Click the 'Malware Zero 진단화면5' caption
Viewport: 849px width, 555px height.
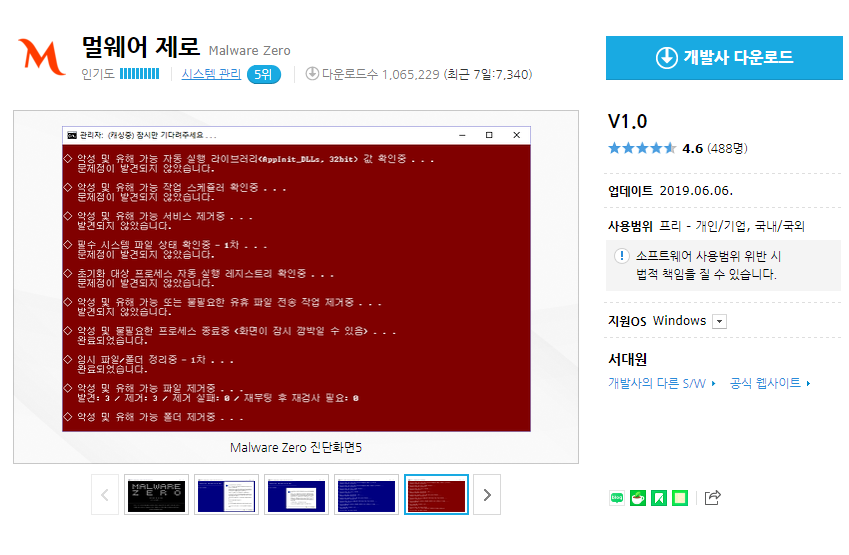click(x=296, y=448)
